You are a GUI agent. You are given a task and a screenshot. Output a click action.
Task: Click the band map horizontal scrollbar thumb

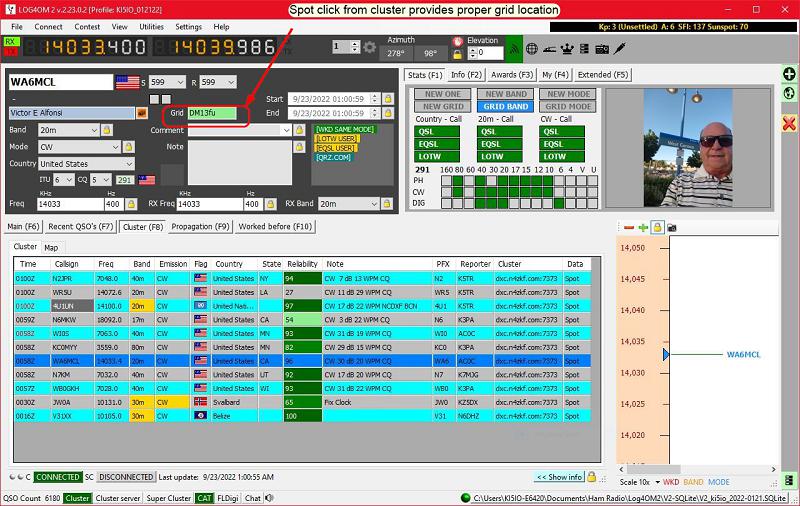click(653, 469)
